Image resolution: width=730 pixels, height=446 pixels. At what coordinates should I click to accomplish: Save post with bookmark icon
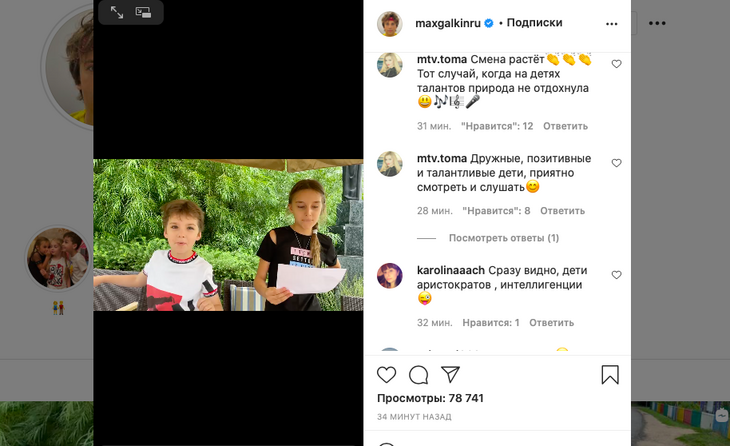(610, 375)
